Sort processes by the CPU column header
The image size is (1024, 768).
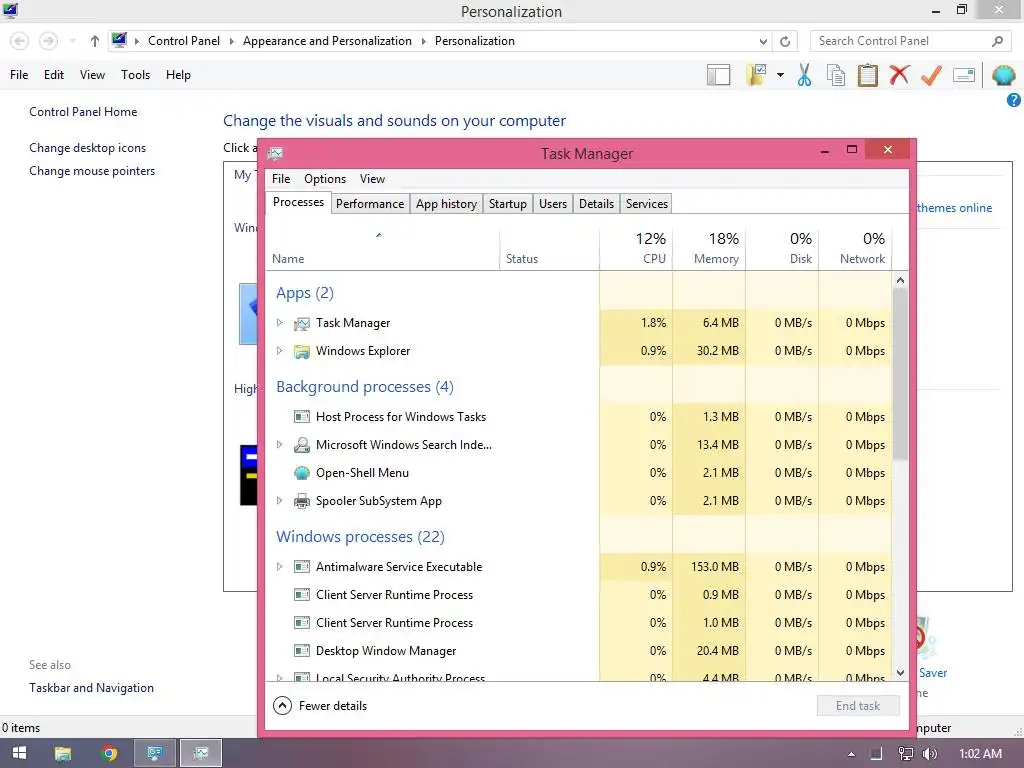(636, 248)
